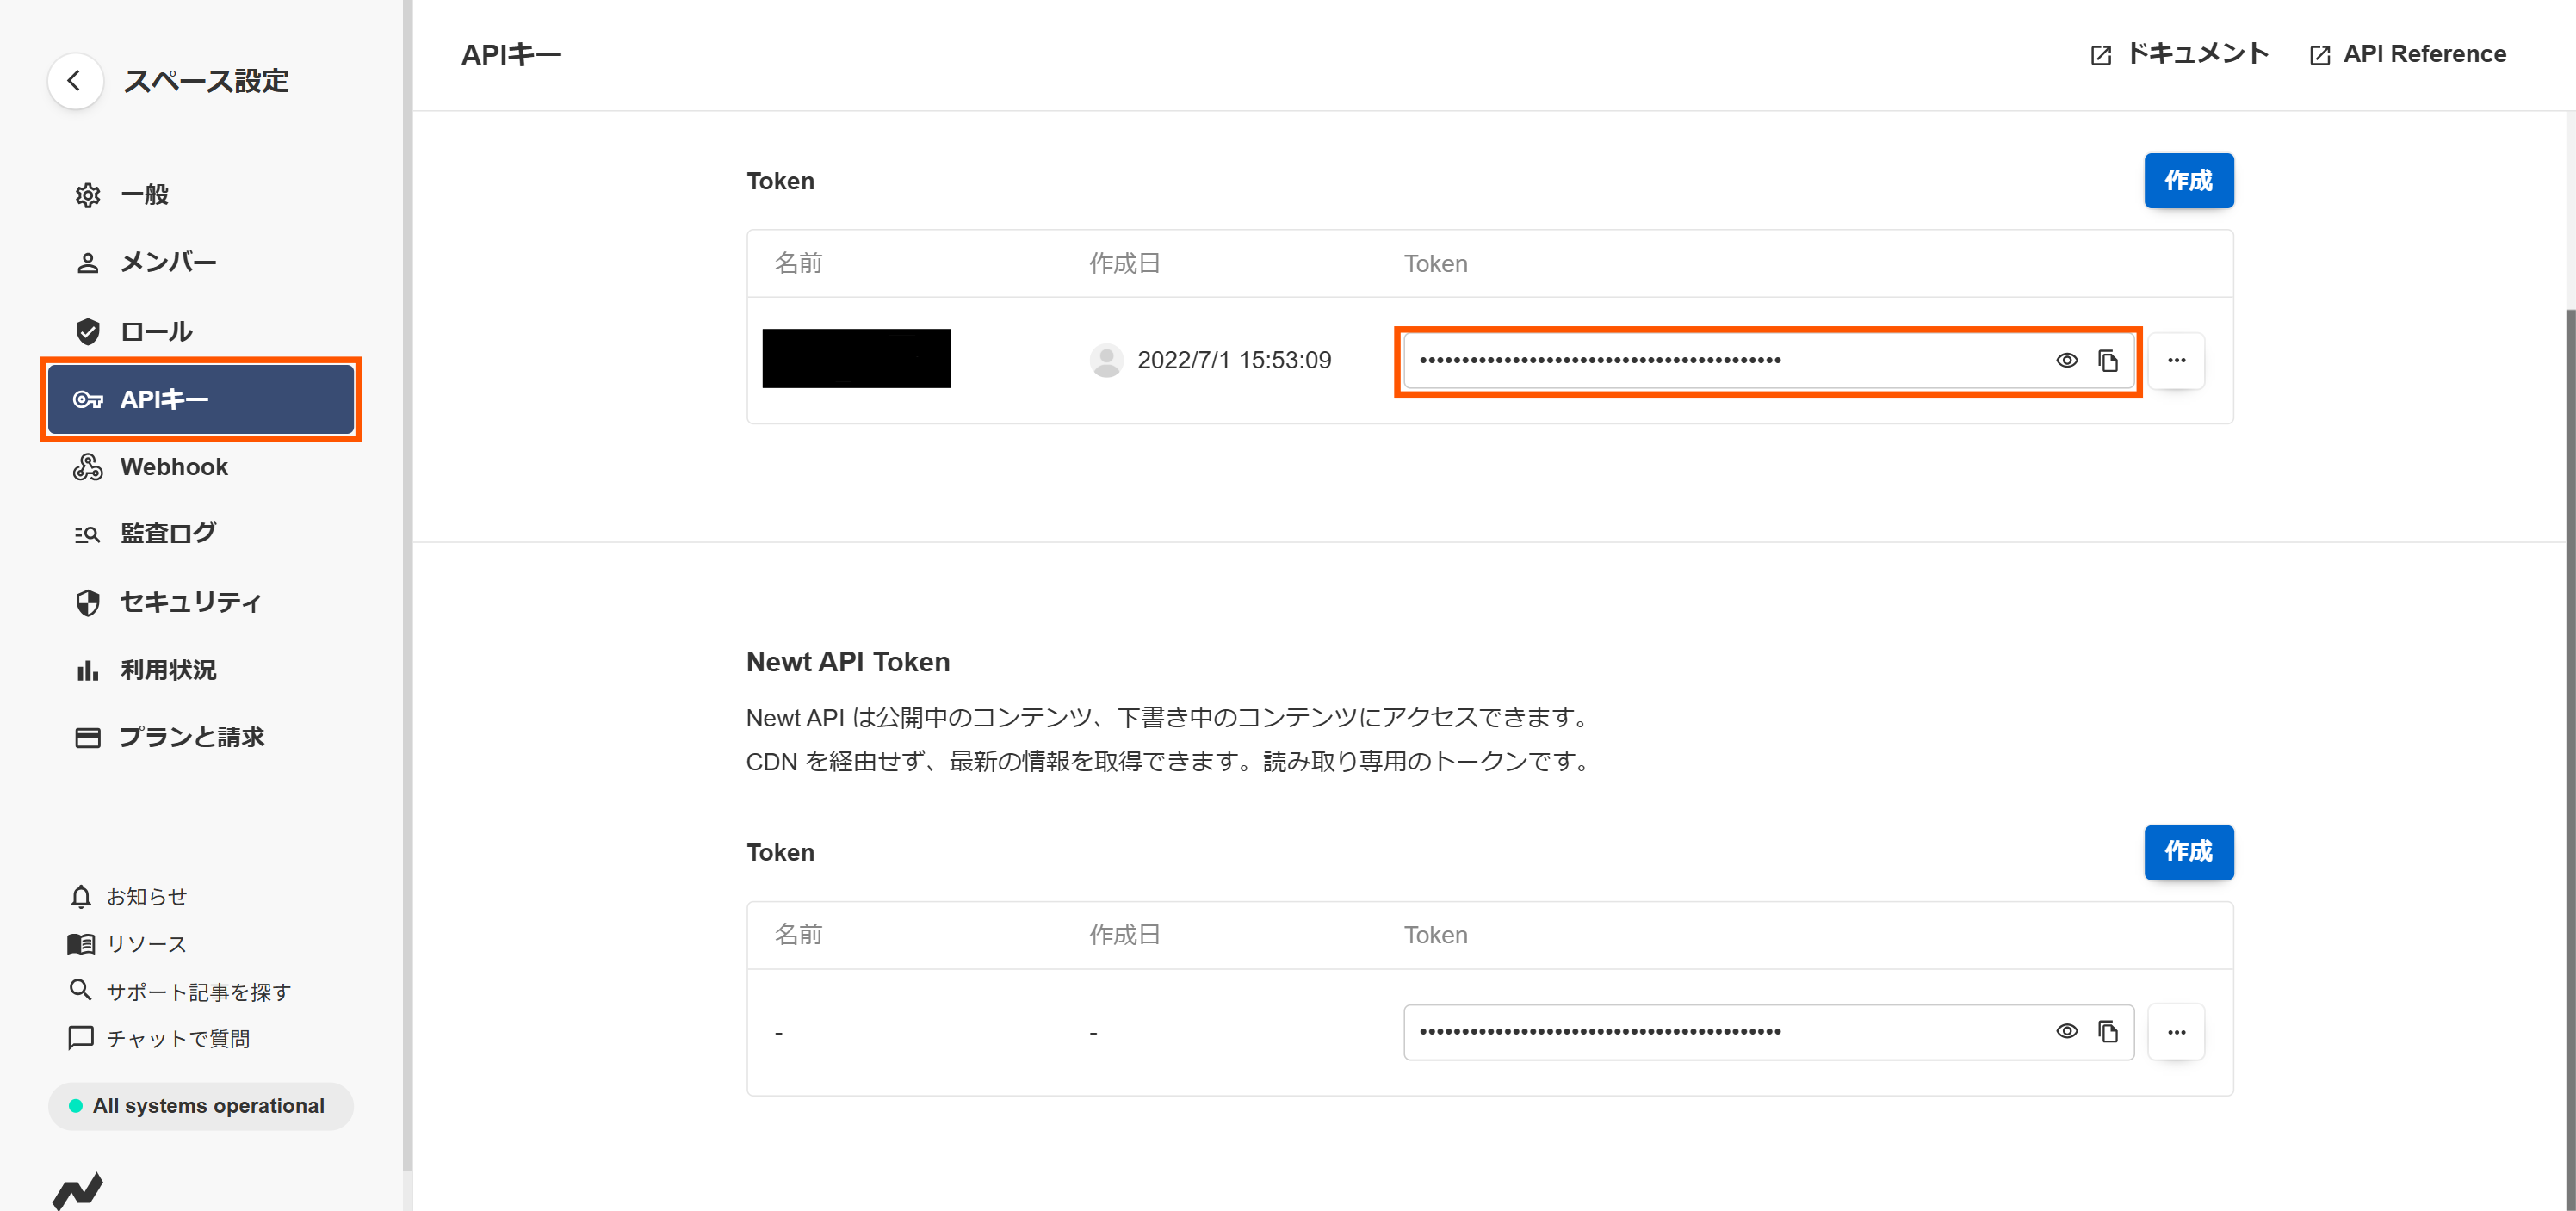Screen dimensions: 2576x1211
Task: Go back using the sidebar arrow button
Action: point(75,81)
